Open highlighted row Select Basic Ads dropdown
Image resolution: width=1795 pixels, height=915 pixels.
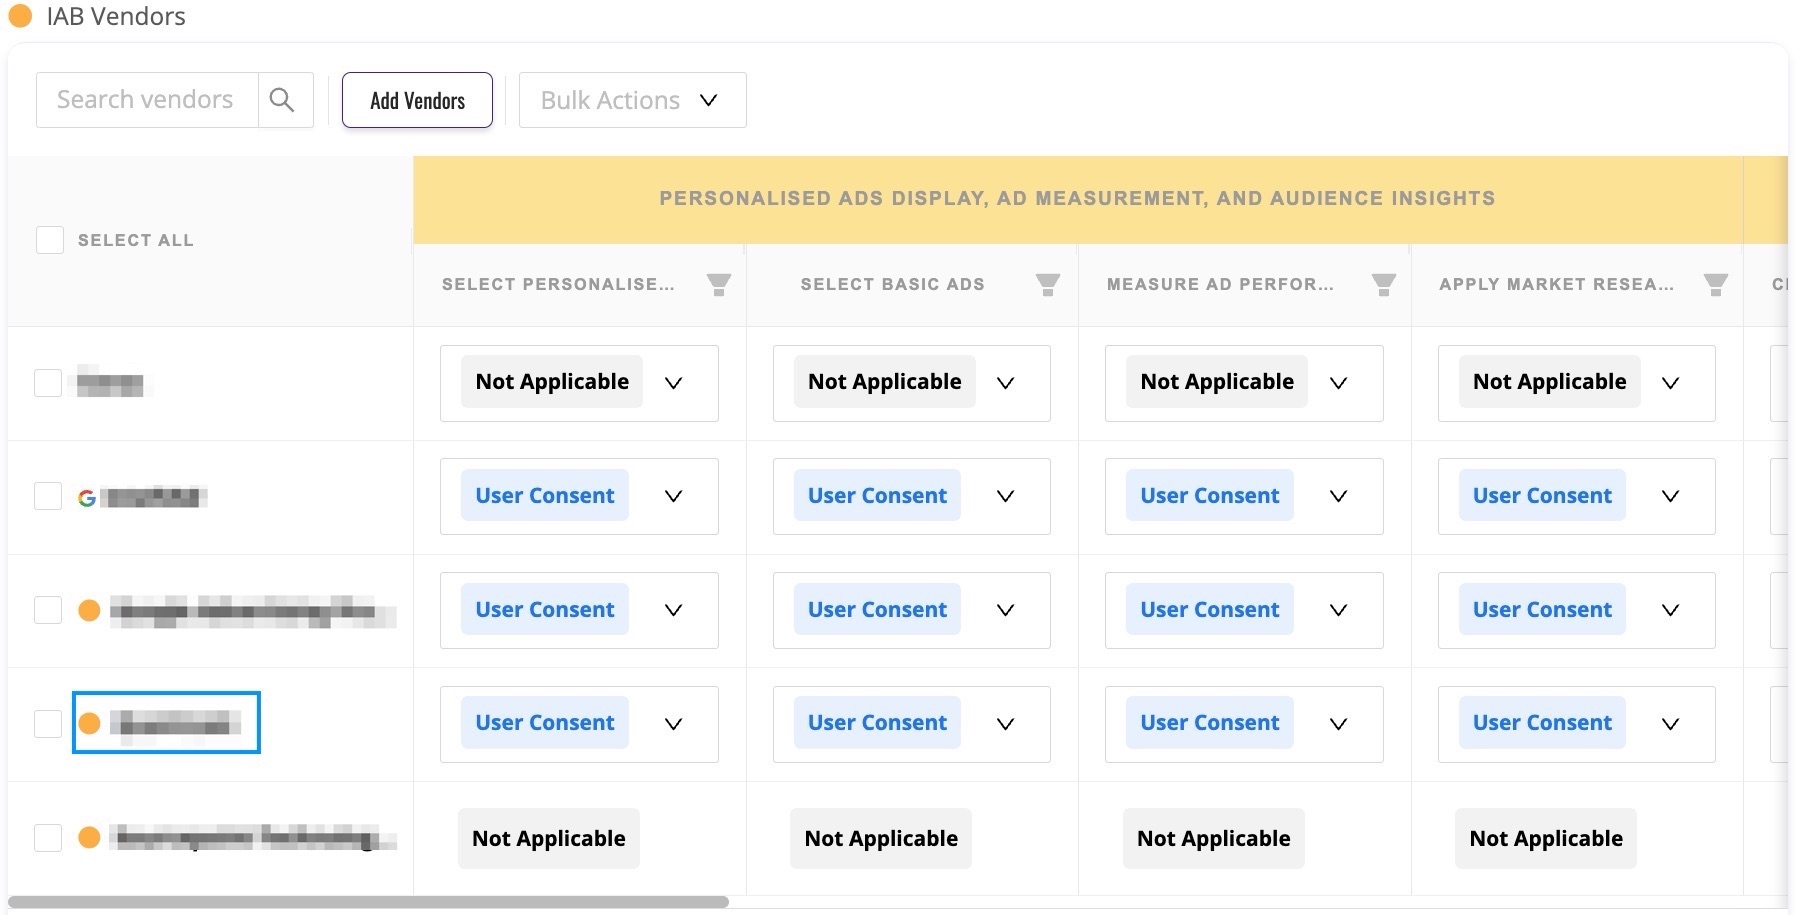[911, 724]
